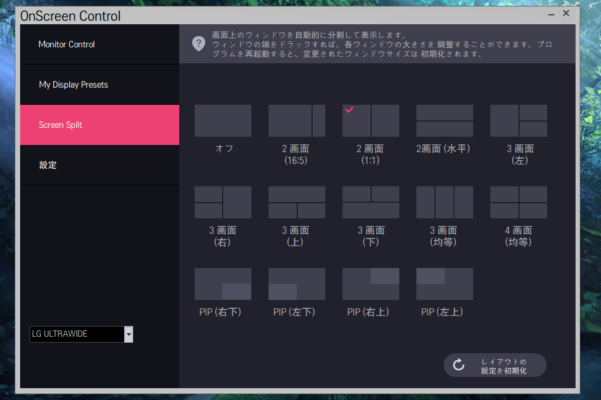601x400 pixels.
Task: Select the 3画面 (左) layout
Action: (x=518, y=121)
